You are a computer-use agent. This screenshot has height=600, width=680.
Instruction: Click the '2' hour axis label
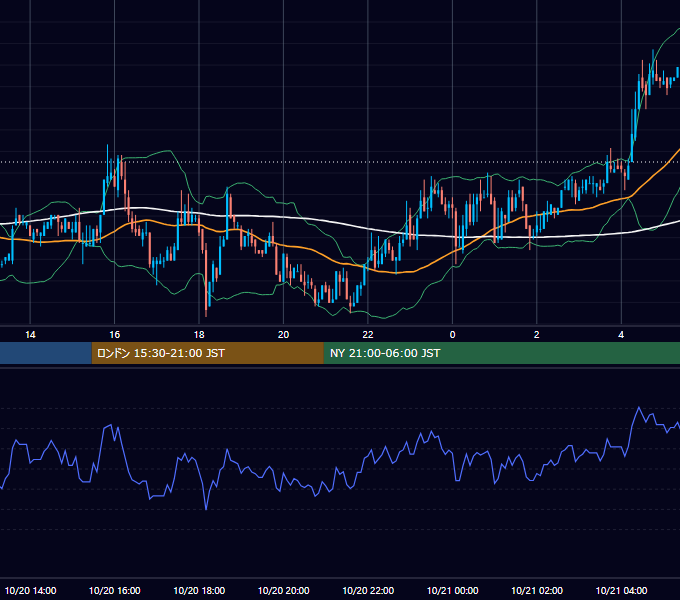tap(536, 335)
